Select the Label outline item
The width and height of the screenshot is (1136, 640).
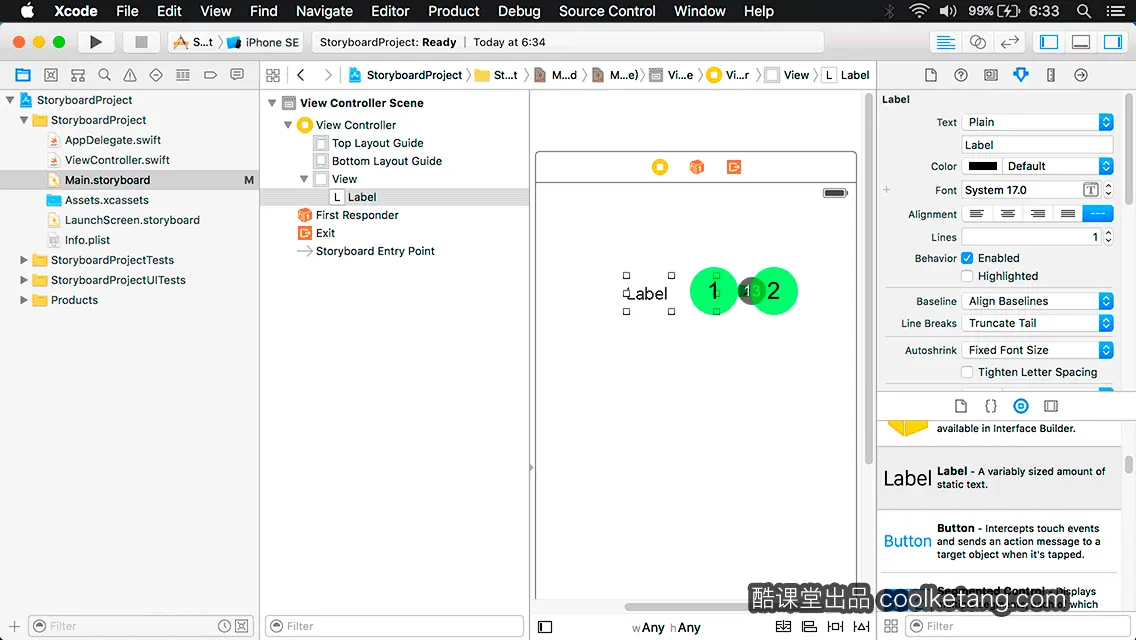(362, 197)
